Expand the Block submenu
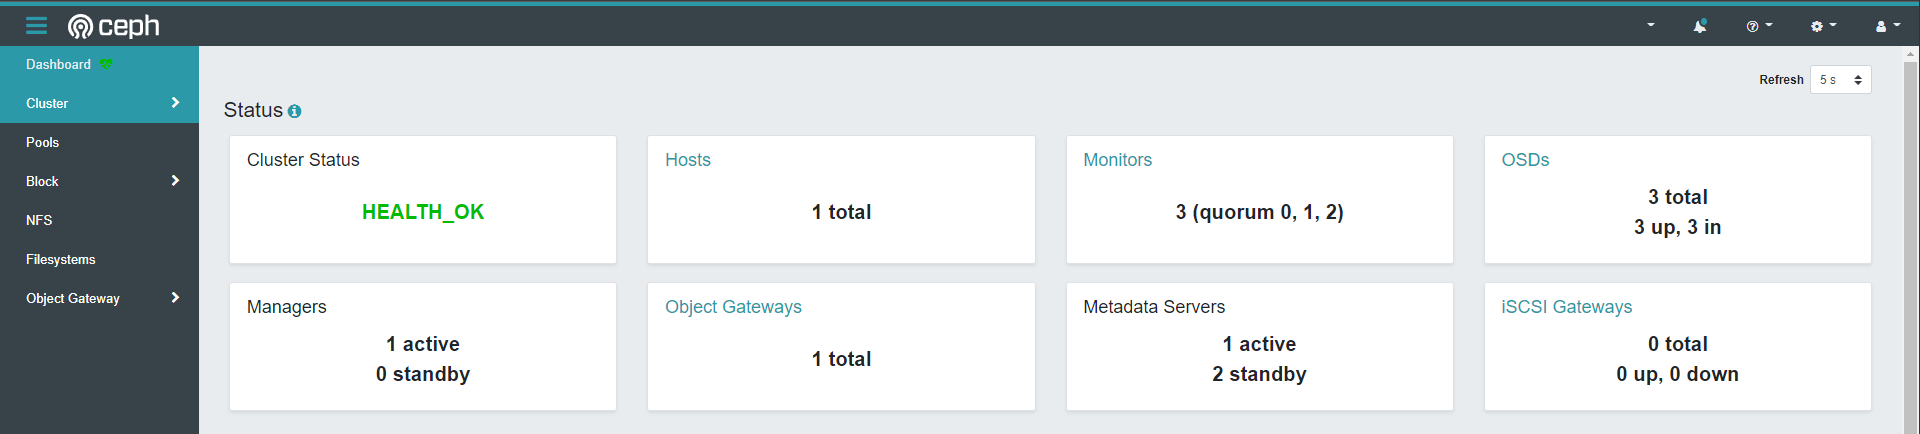 click(x=99, y=181)
